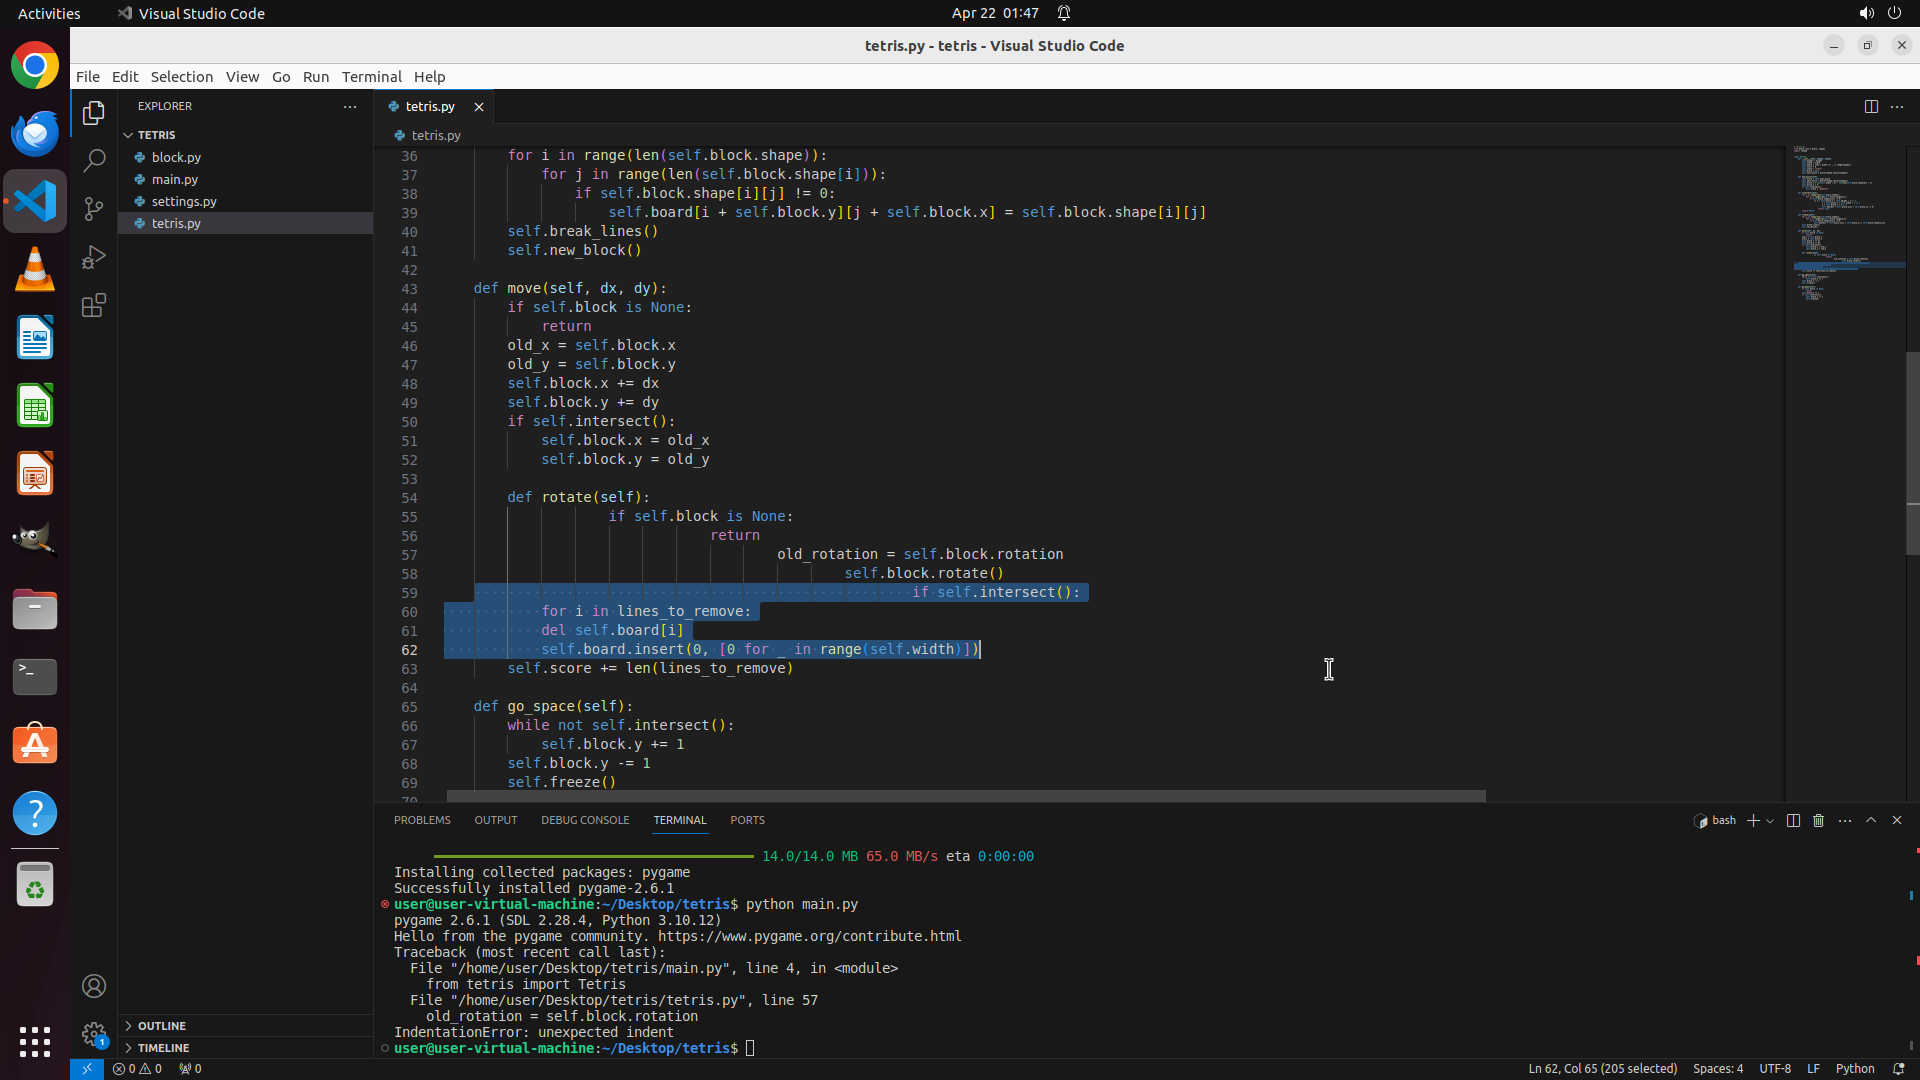Screen dimensions: 1920x1080
Task: Open Accounts icon in activity bar
Action: (x=94, y=986)
